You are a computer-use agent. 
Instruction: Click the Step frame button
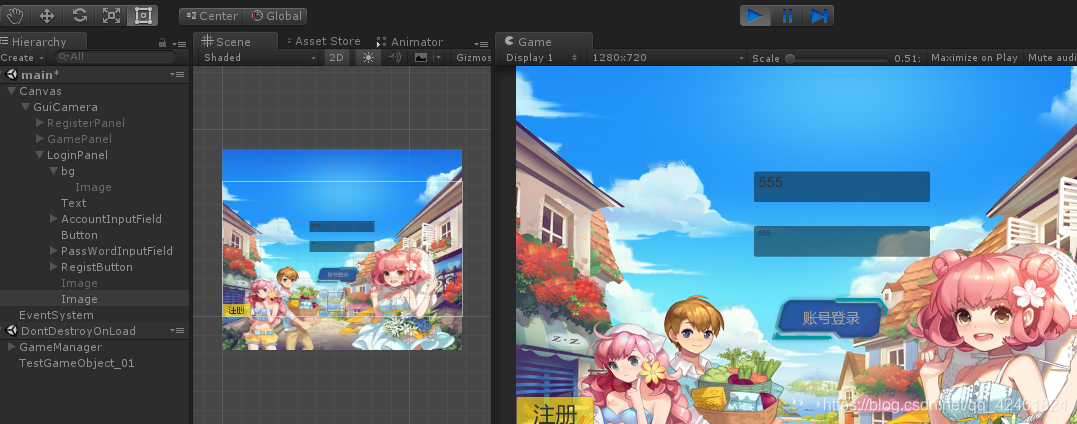[x=819, y=15]
